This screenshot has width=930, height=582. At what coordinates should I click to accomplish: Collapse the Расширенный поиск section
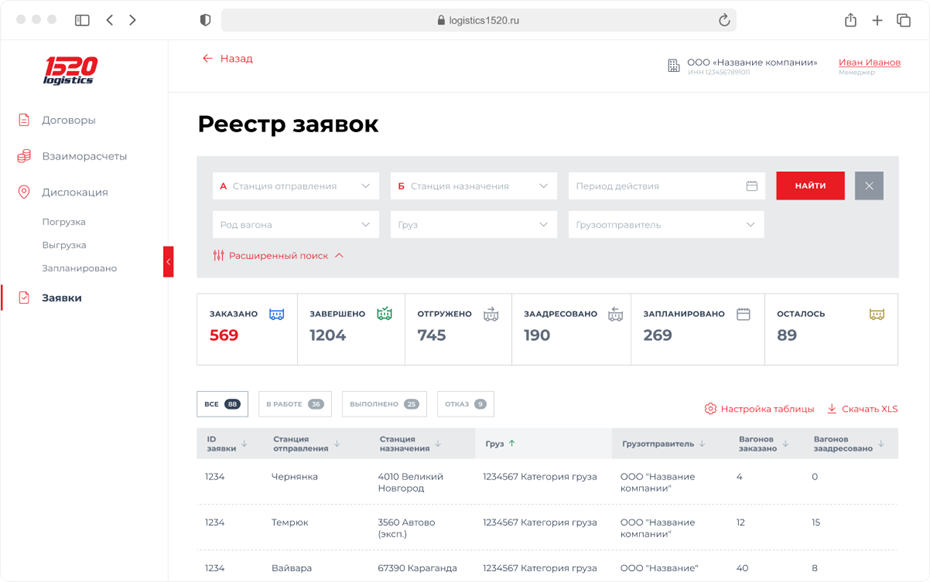(278, 256)
